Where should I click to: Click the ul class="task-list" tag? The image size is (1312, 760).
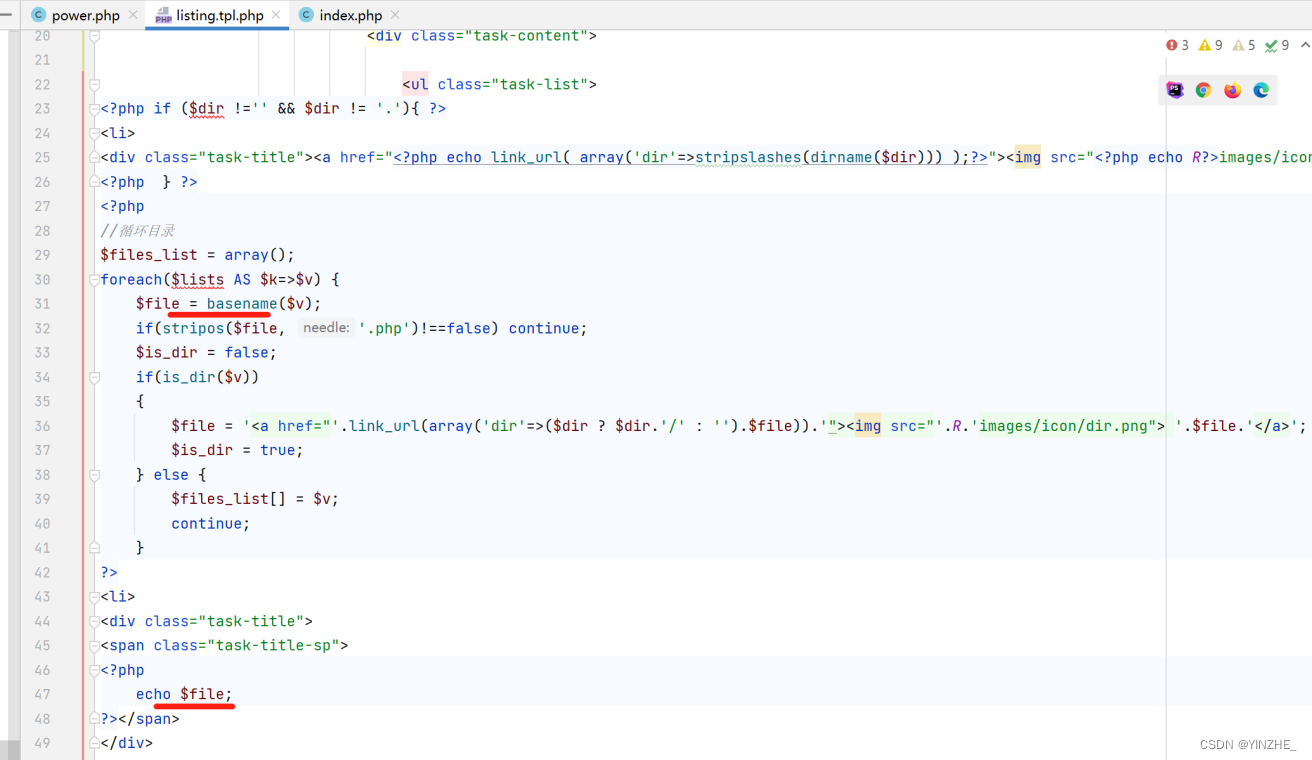(499, 84)
